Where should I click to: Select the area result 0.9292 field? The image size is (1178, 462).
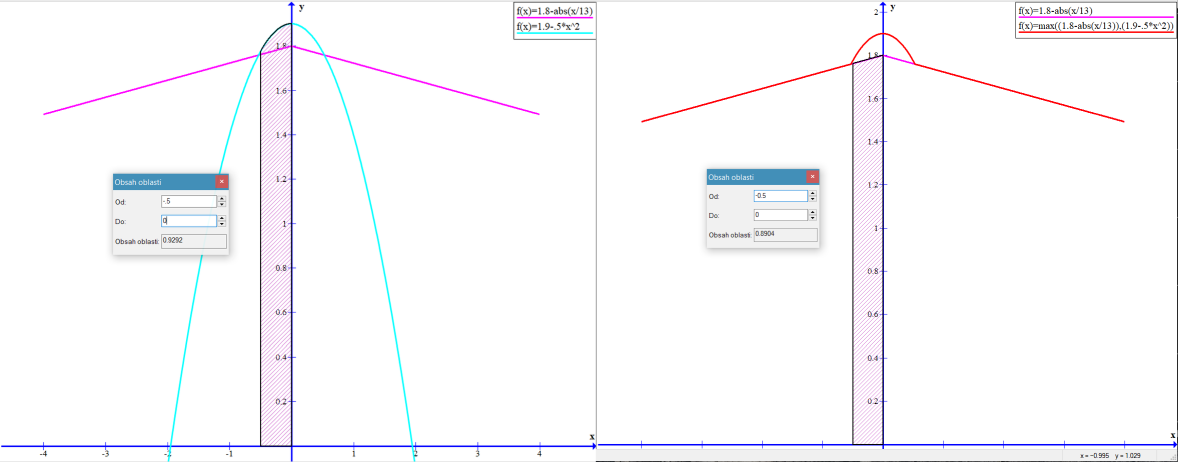pyautogui.click(x=193, y=241)
